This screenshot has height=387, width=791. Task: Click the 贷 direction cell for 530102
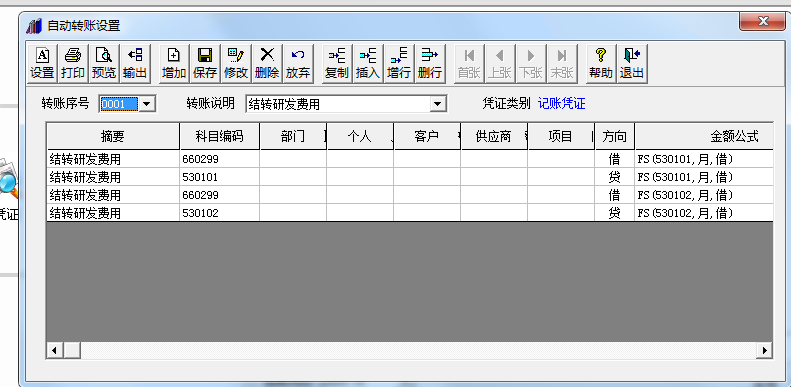[615, 213]
